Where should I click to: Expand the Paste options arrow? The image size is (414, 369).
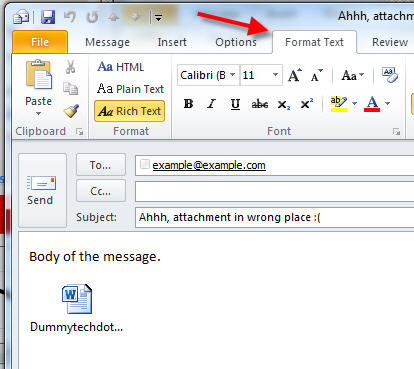click(x=39, y=113)
